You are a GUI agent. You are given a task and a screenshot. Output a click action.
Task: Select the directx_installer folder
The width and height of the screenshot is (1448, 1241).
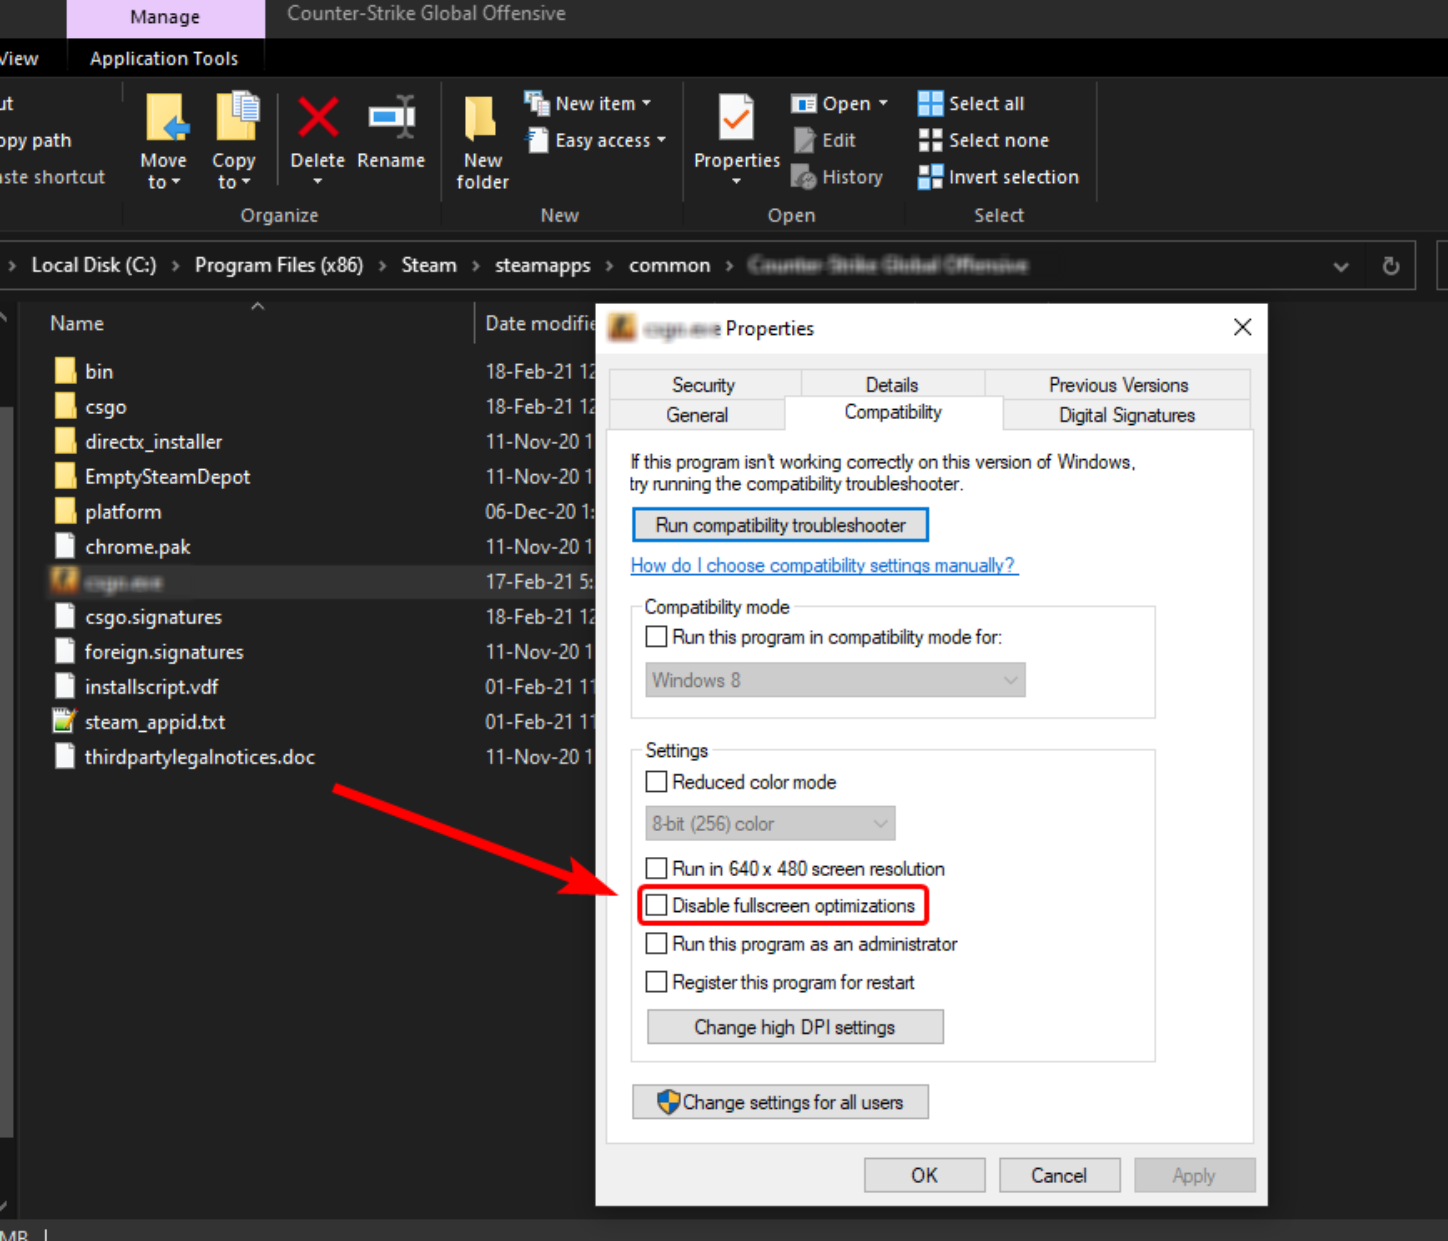coord(138,442)
